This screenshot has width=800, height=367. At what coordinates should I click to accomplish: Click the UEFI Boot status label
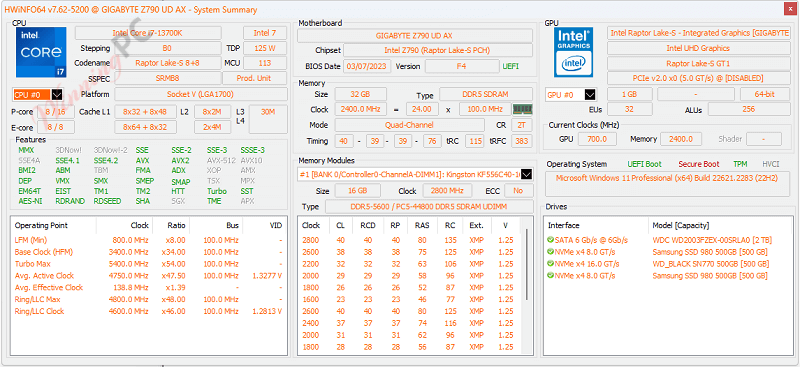(x=644, y=164)
